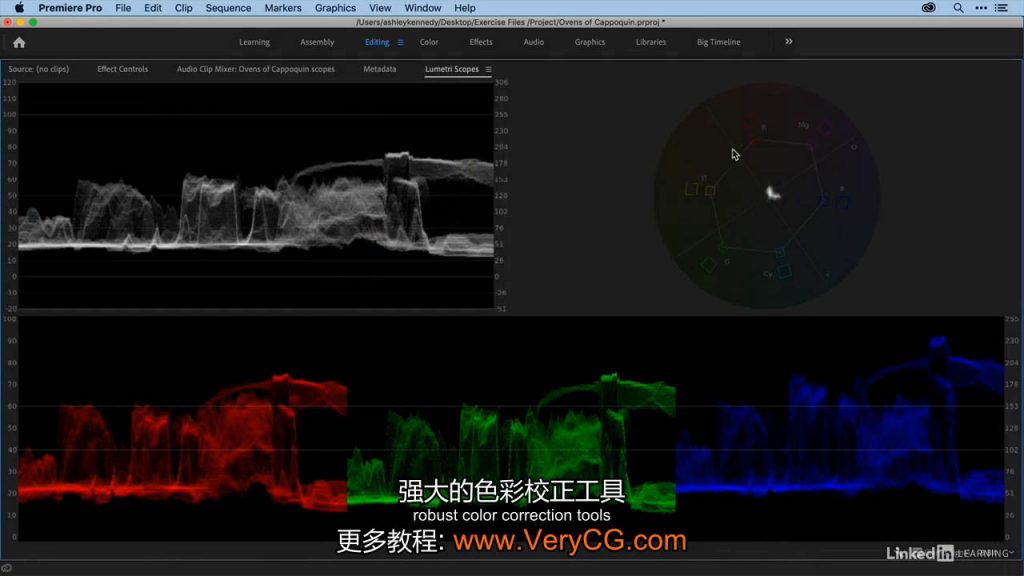Select the Editing workspace tab

click(x=377, y=42)
